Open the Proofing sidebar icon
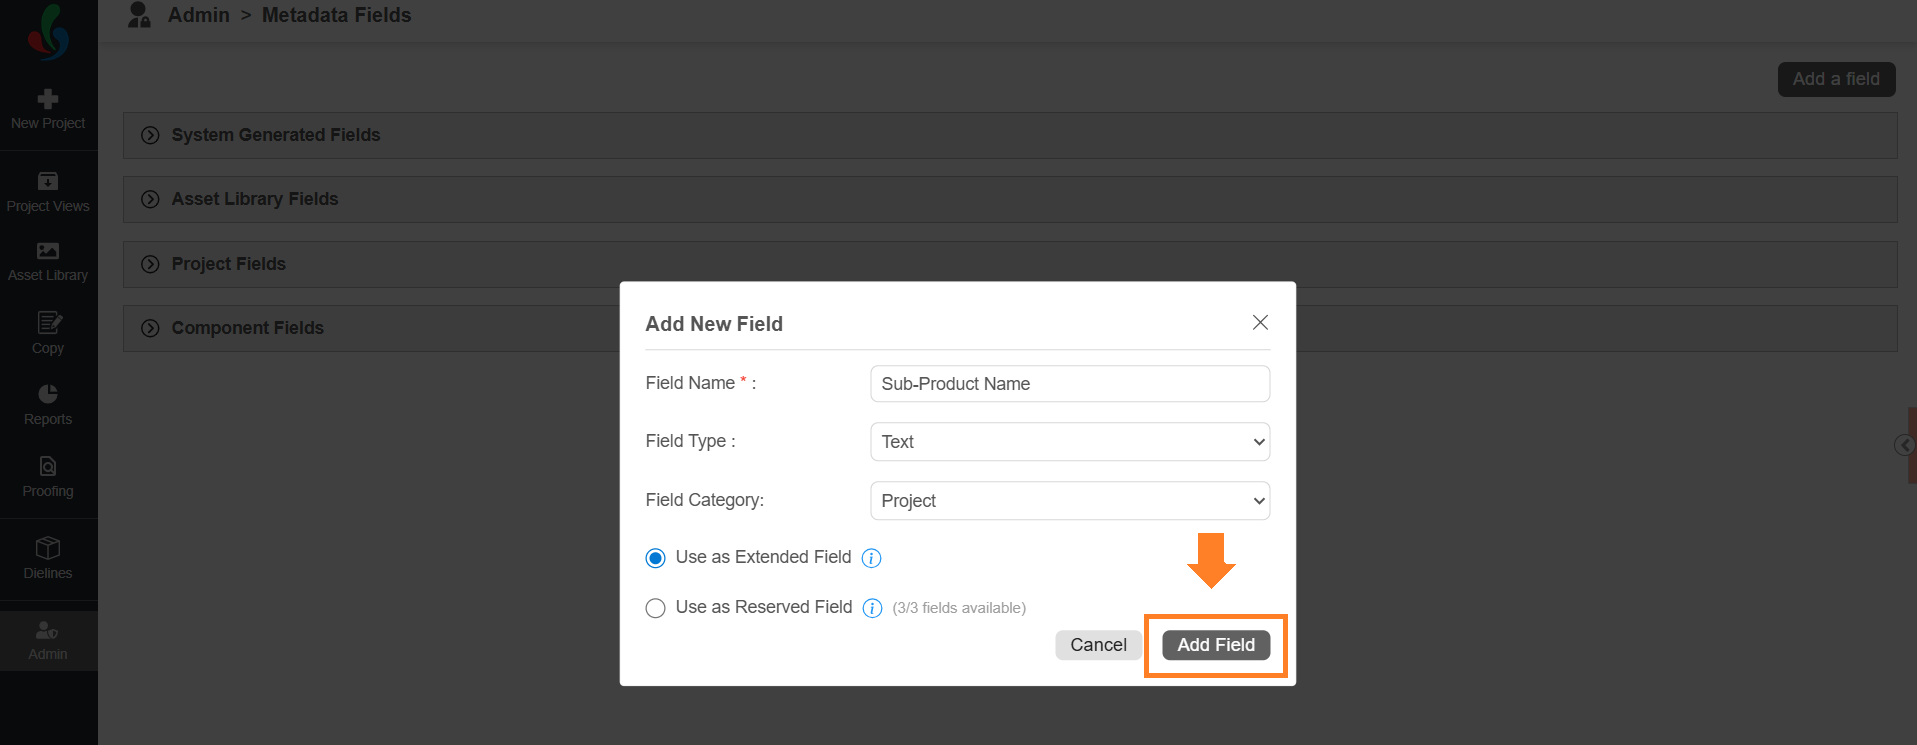This screenshot has height=745, width=1917. point(48,476)
